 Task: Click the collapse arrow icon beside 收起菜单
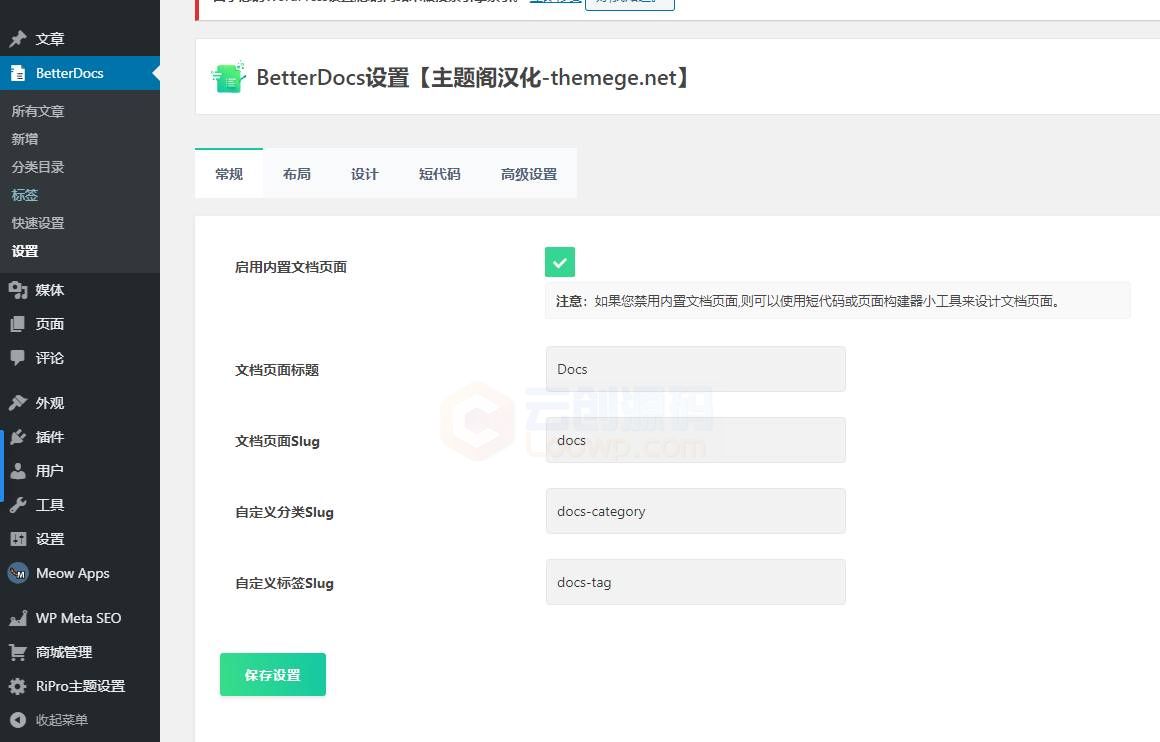tap(18, 720)
